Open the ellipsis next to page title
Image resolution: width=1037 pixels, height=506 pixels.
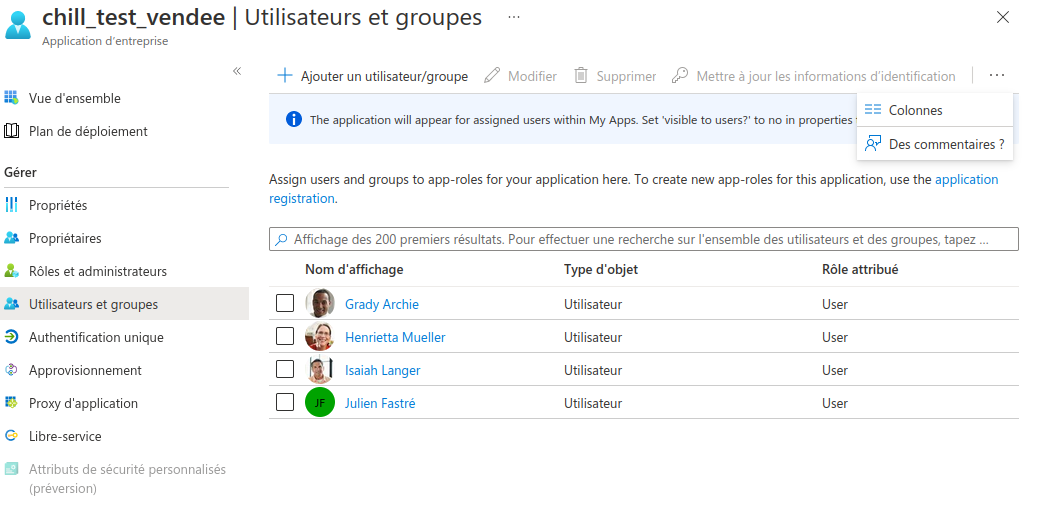coord(514,18)
